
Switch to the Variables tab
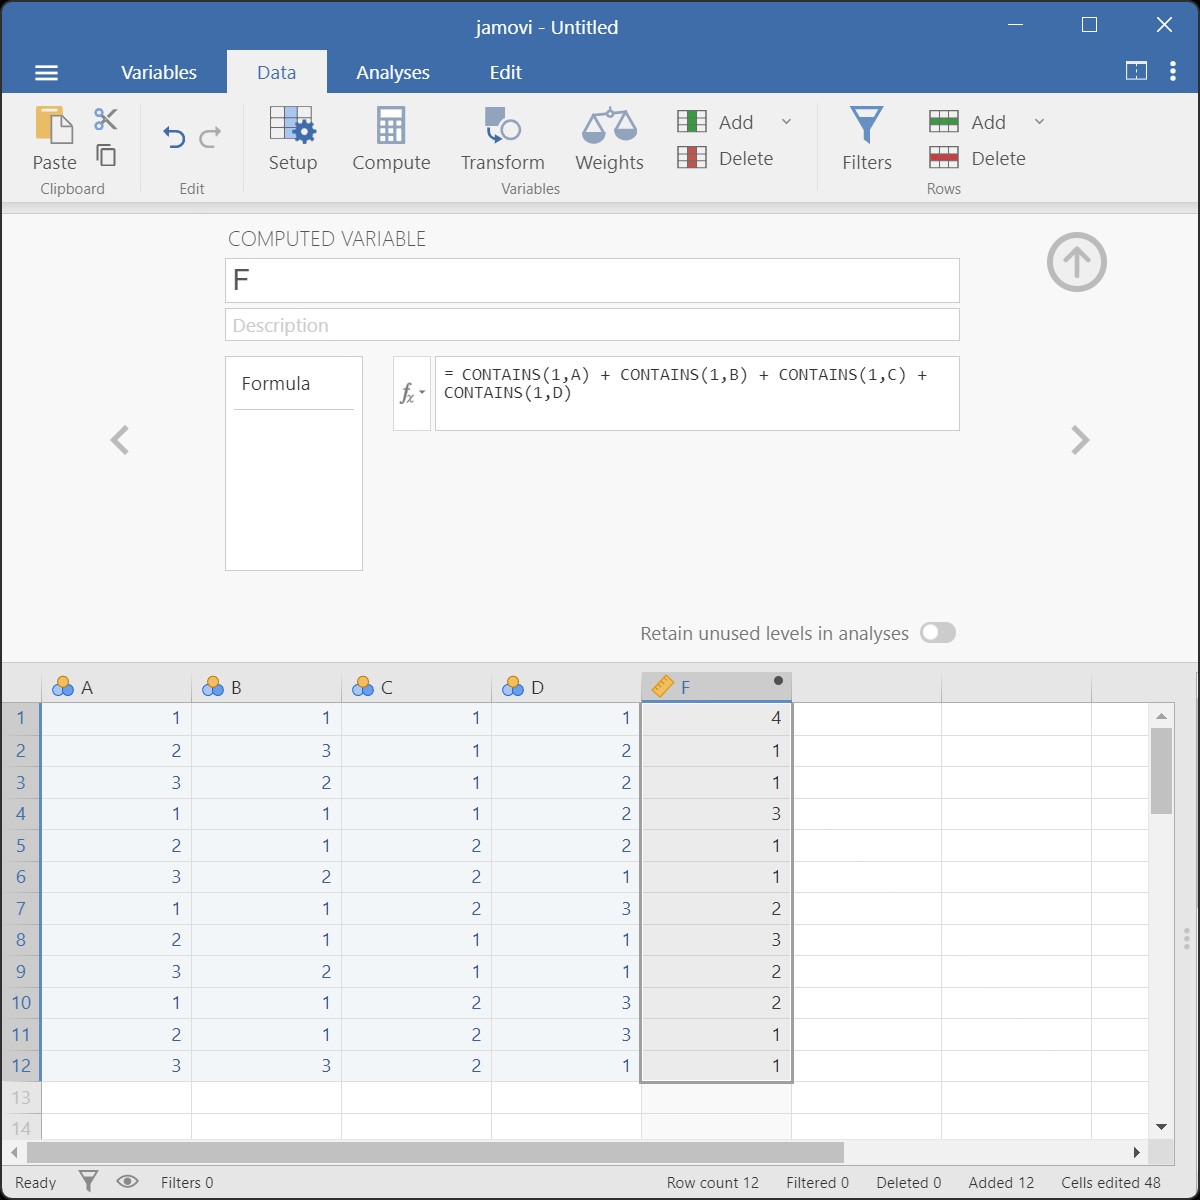159,72
